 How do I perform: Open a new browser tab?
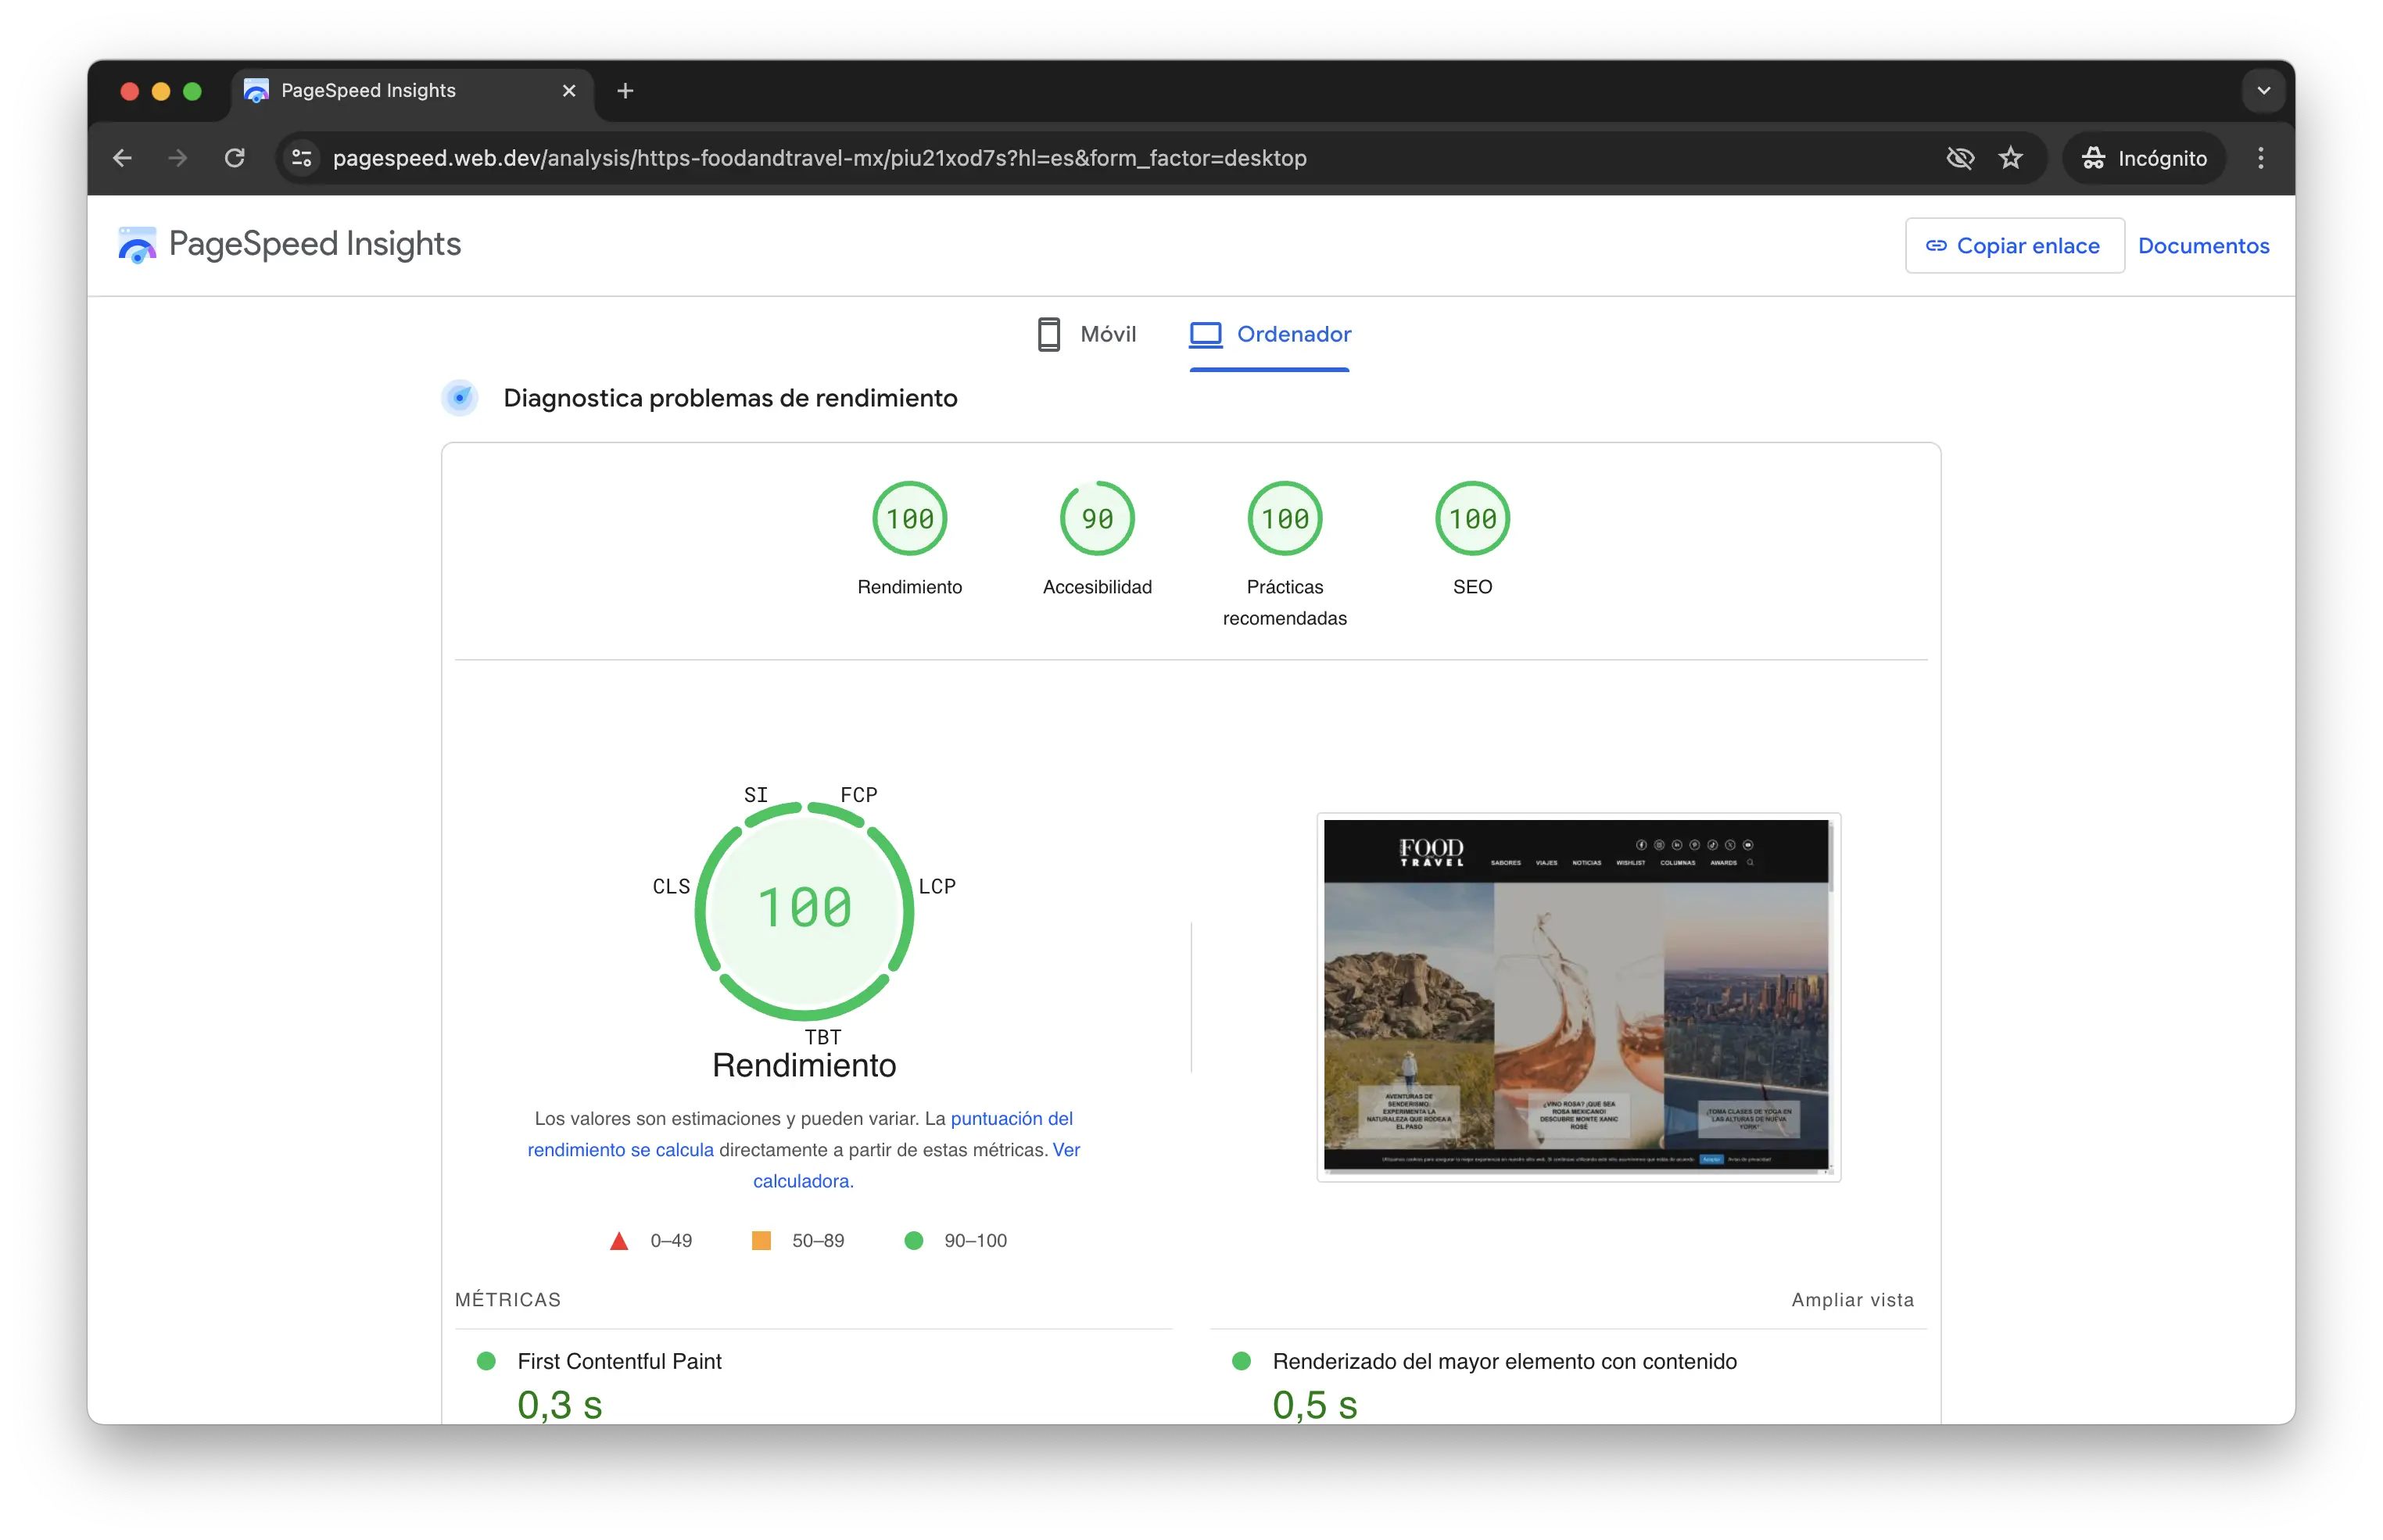click(625, 91)
